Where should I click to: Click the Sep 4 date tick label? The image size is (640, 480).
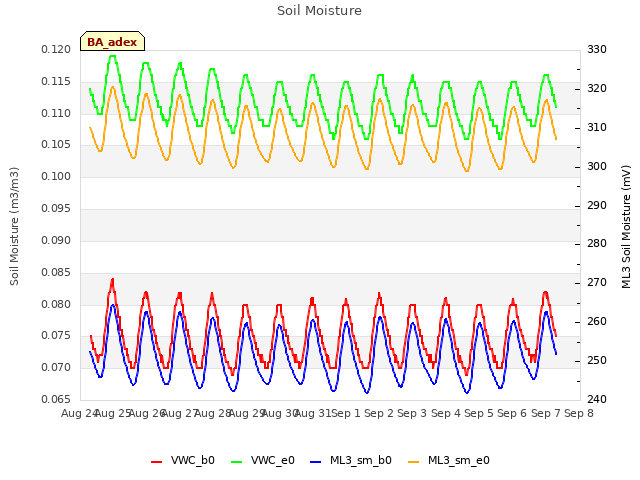[446, 413]
